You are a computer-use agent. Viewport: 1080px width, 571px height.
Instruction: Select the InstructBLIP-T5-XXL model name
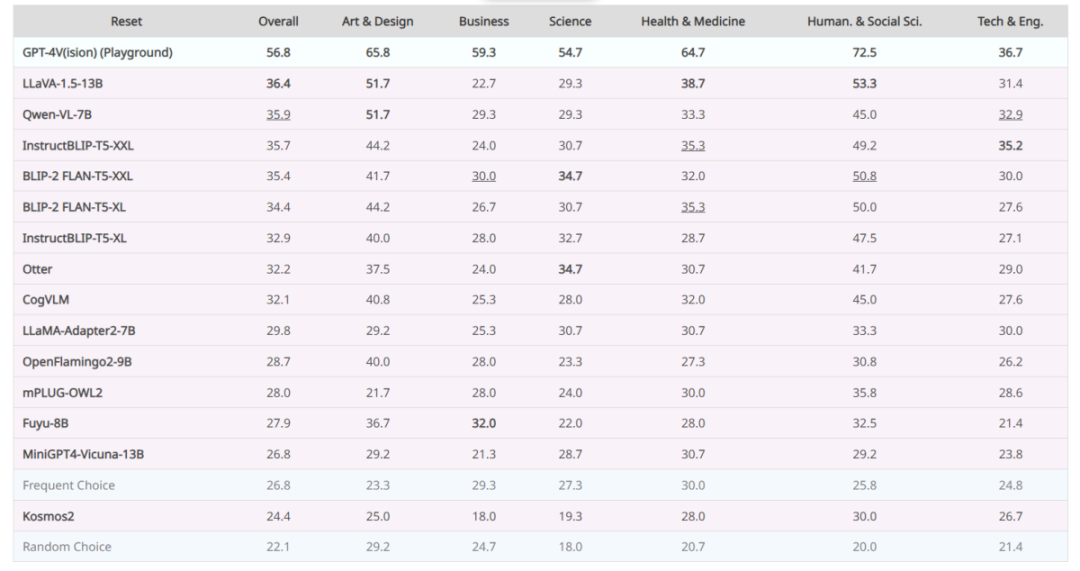[78, 145]
